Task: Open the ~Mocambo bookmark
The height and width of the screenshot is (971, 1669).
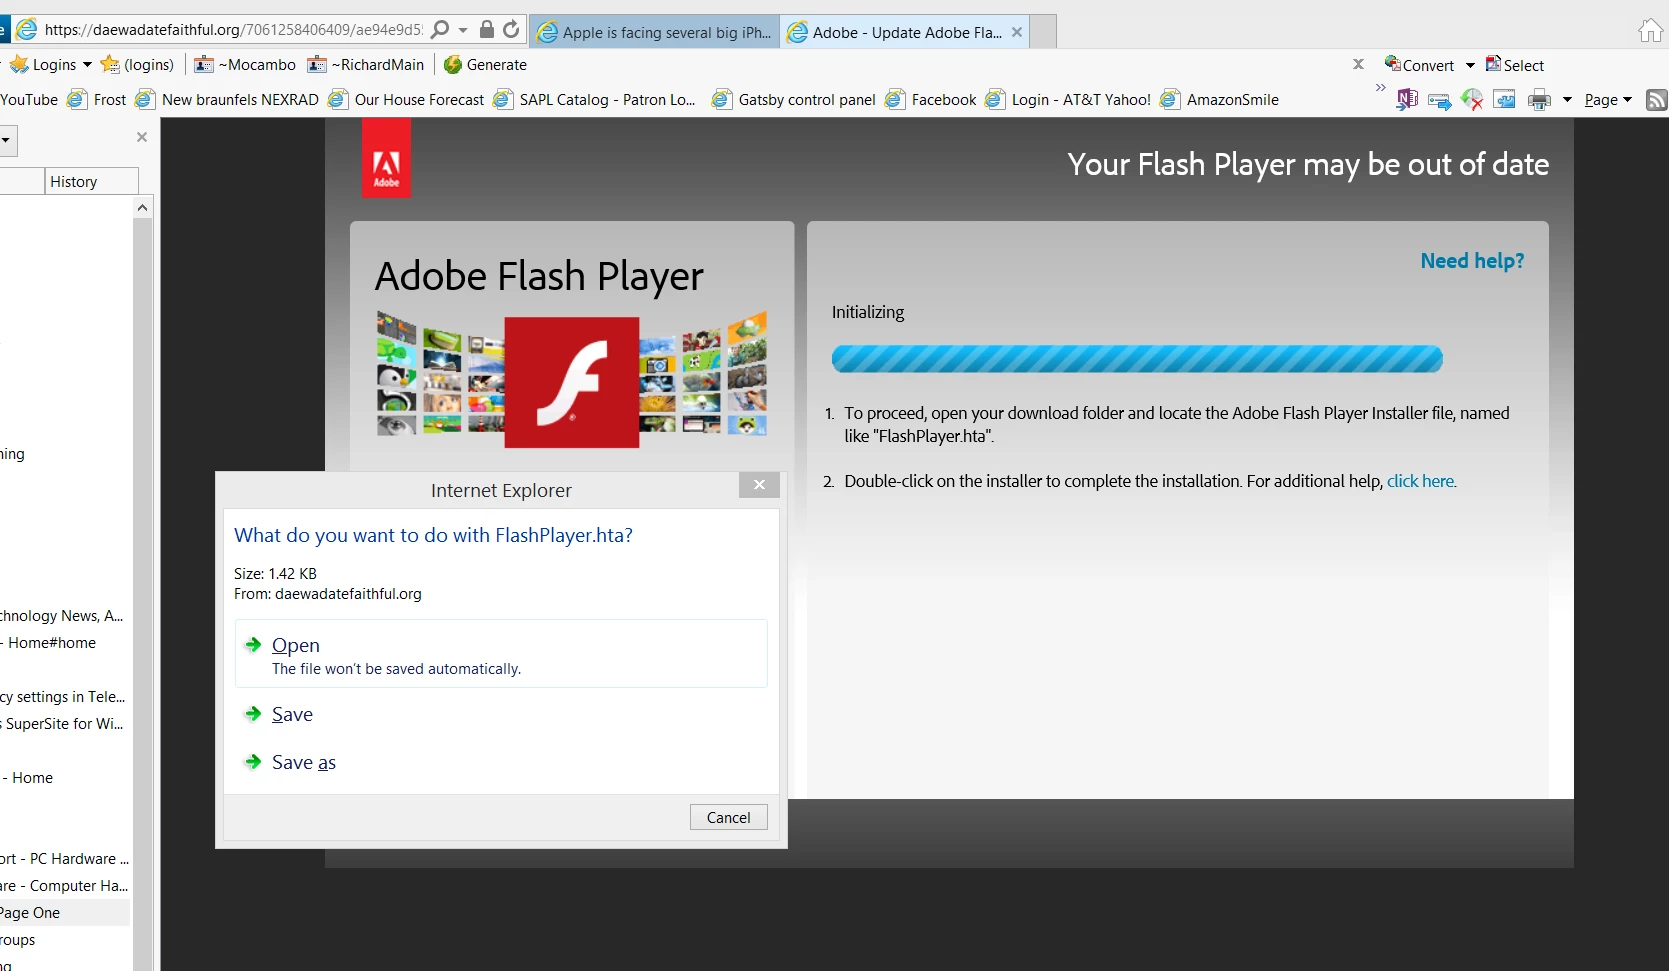Action: click(245, 65)
